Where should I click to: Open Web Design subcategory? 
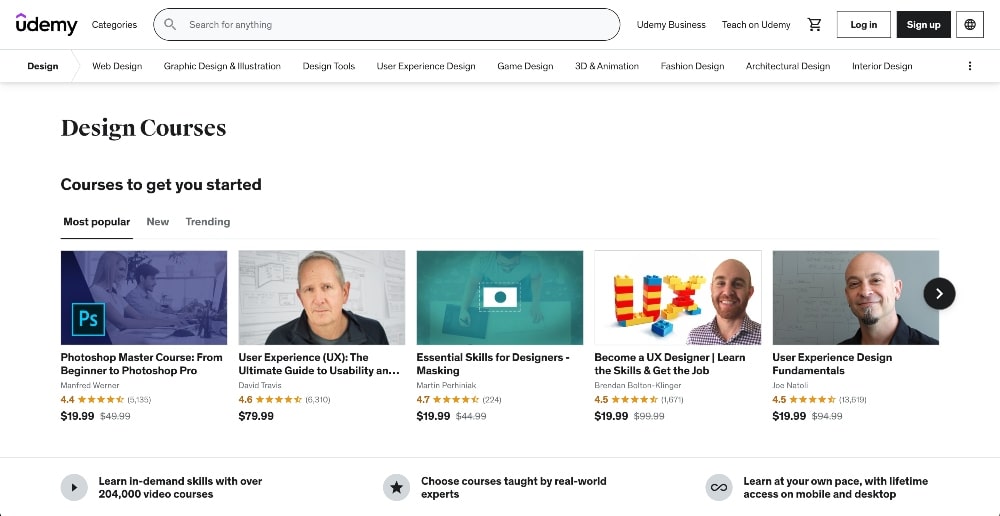(x=117, y=66)
